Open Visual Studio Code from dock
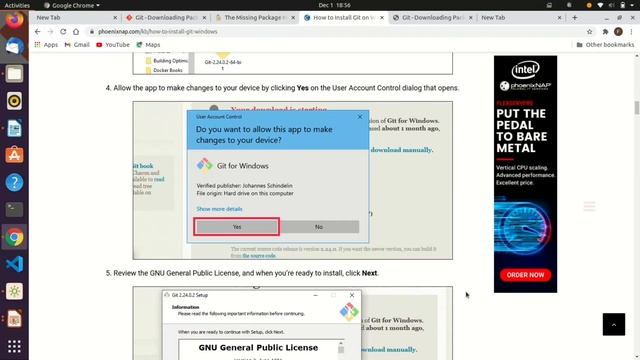The image size is (640, 360). pyautogui.click(x=14, y=264)
